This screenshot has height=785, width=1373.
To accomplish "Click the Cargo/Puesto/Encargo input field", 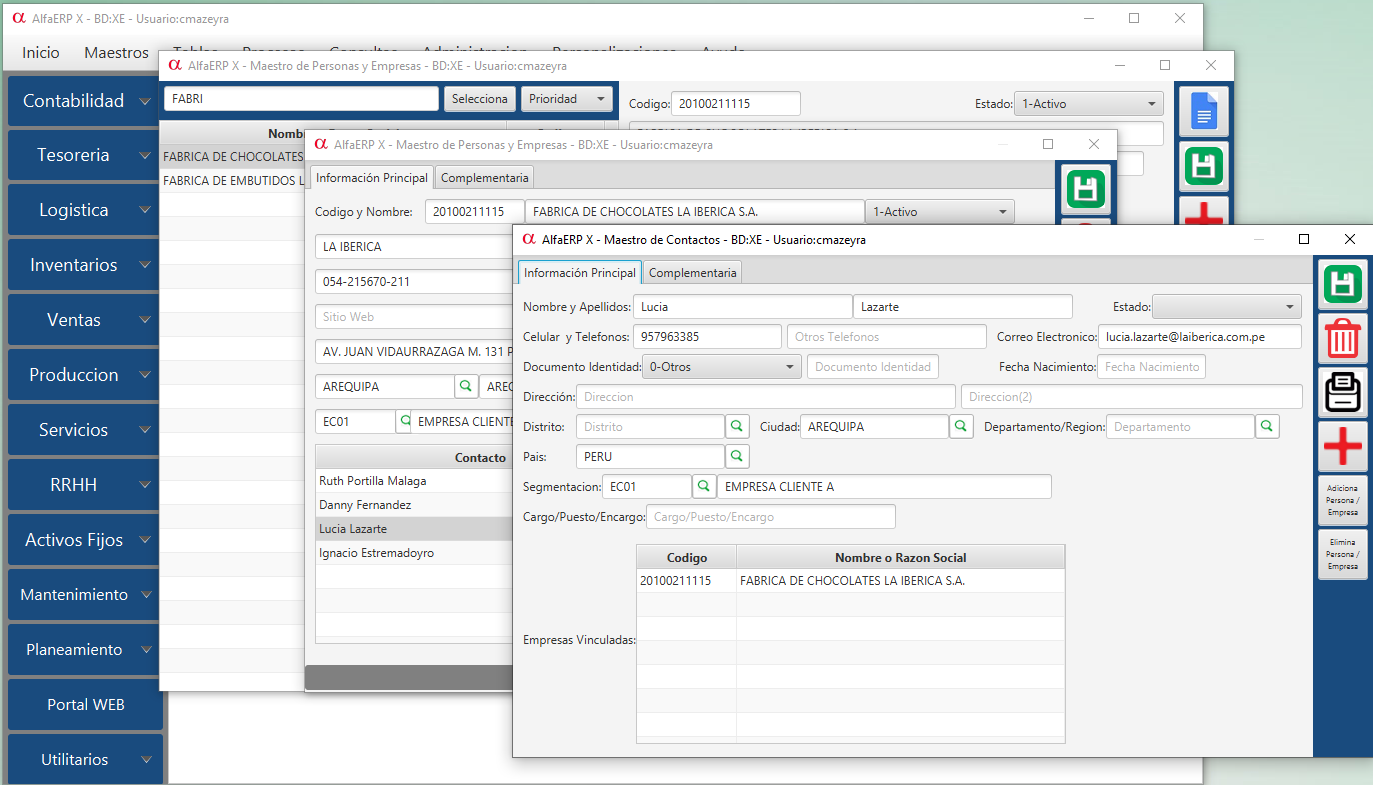I will [x=770, y=517].
